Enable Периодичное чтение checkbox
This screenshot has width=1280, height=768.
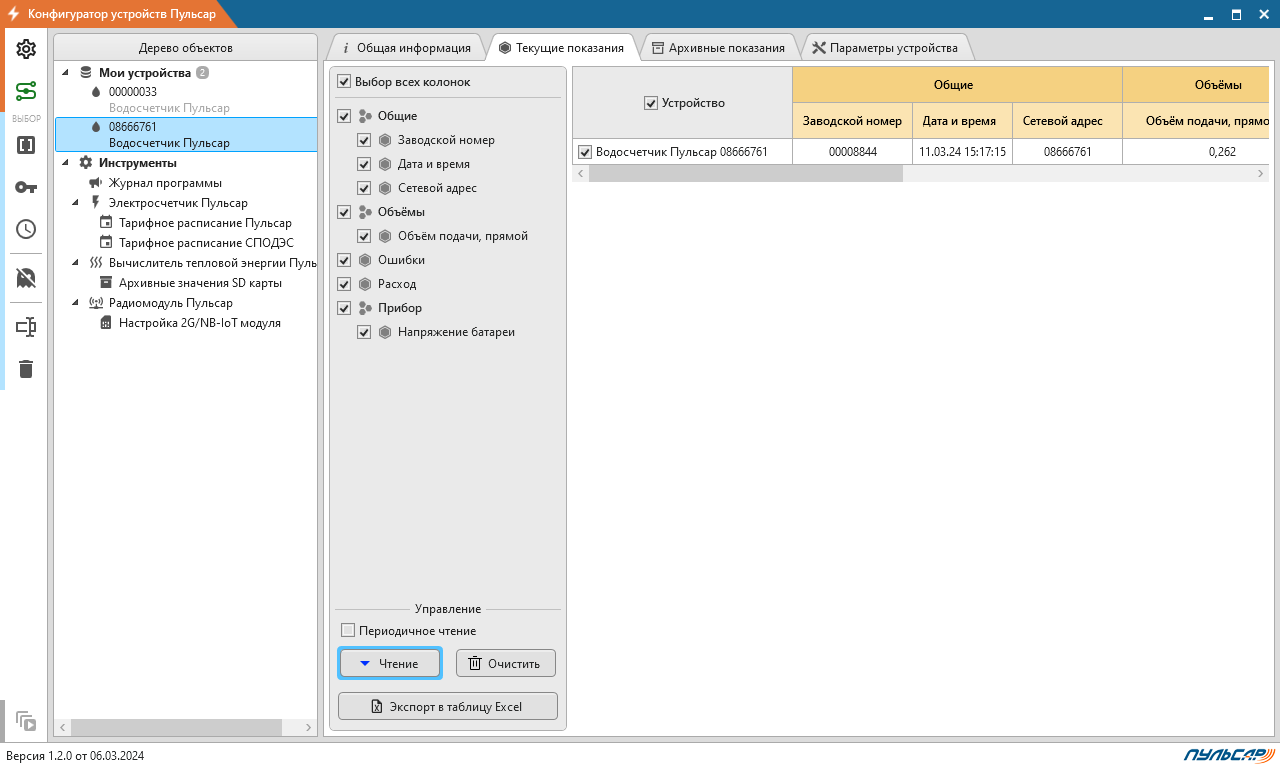point(348,631)
